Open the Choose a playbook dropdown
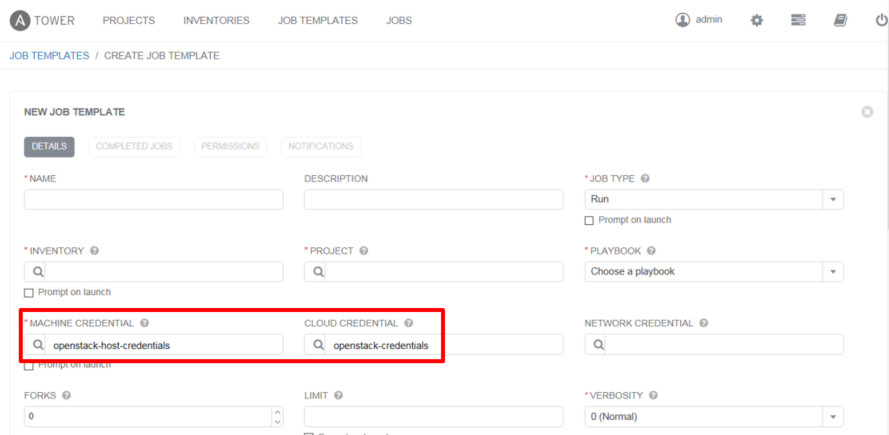The height and width of the screenshot is (435, 889). [714, 272]
